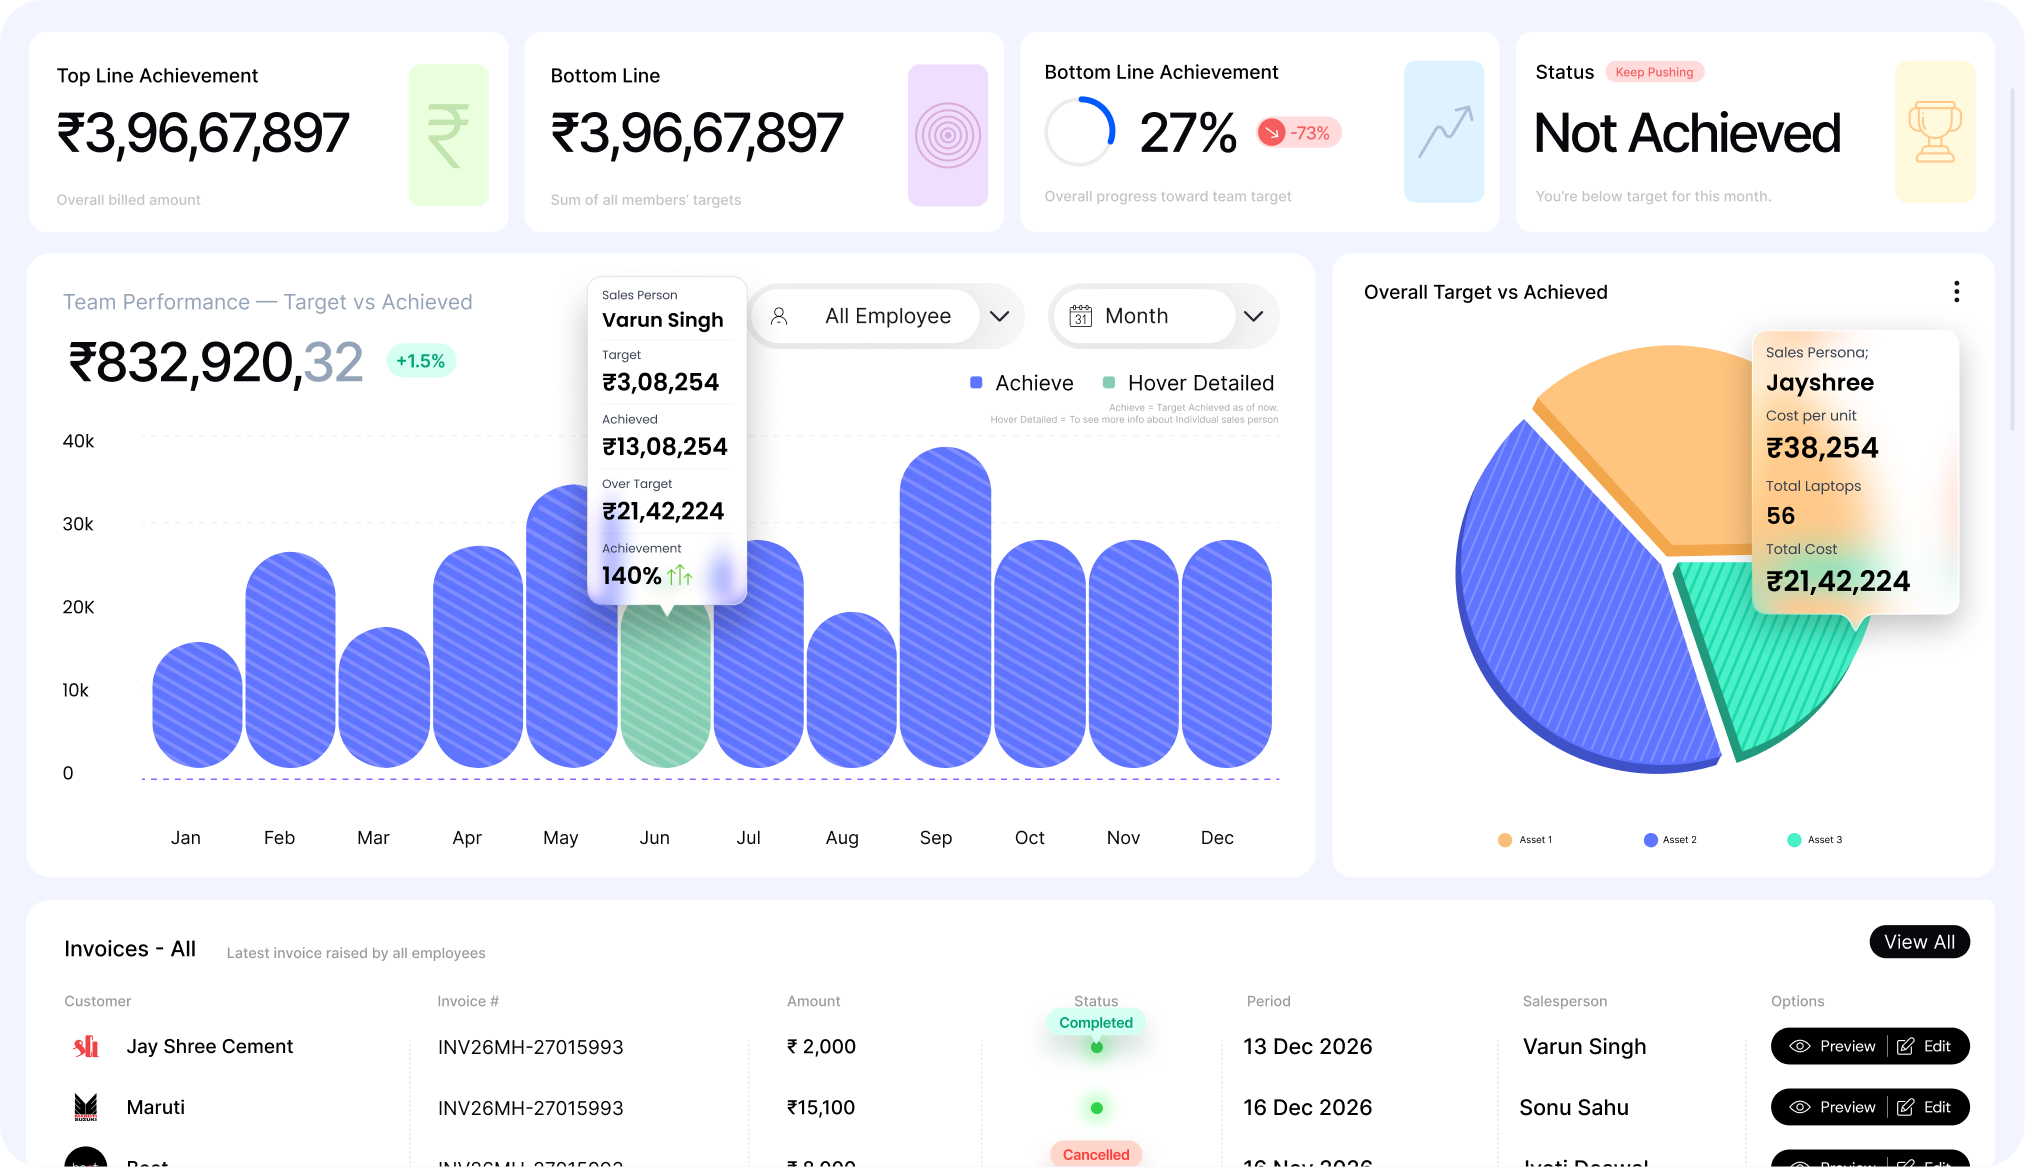Click the target bullseye icon in Bottom Line card
The width and height of the screenshot is (2025, 1168).
(x=947, y=136)
